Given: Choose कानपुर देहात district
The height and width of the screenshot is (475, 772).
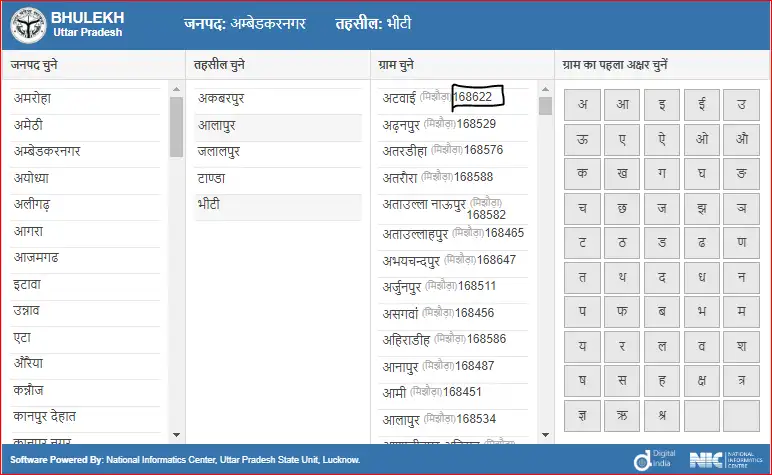Looking at the screenshot, I should point(86,417).
